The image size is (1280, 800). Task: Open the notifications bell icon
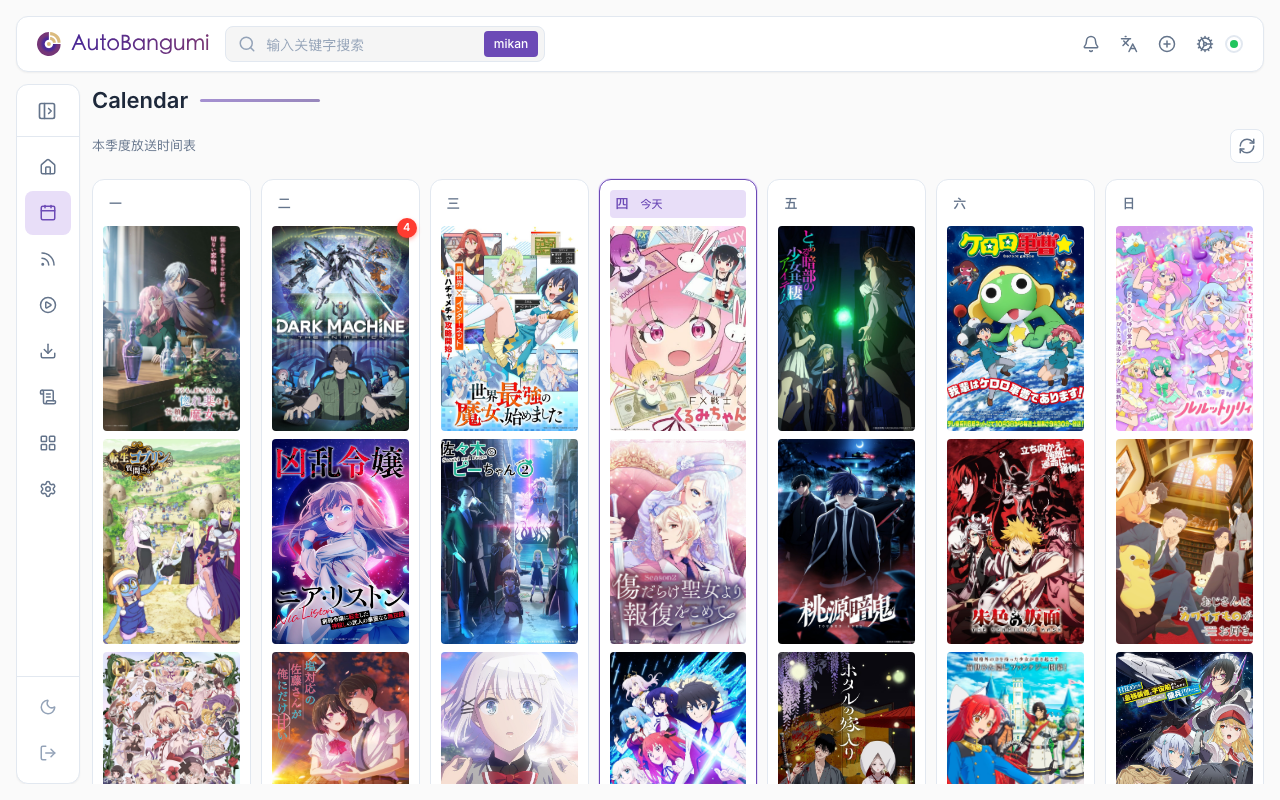(1091, 44)
